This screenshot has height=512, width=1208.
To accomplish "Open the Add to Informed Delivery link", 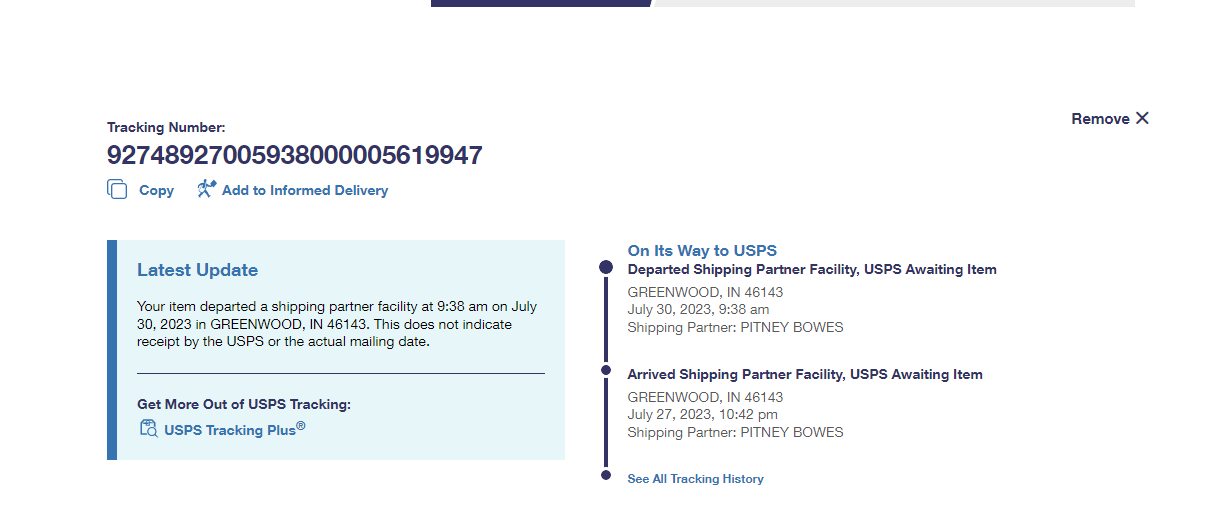I will (x=305, y=190).
